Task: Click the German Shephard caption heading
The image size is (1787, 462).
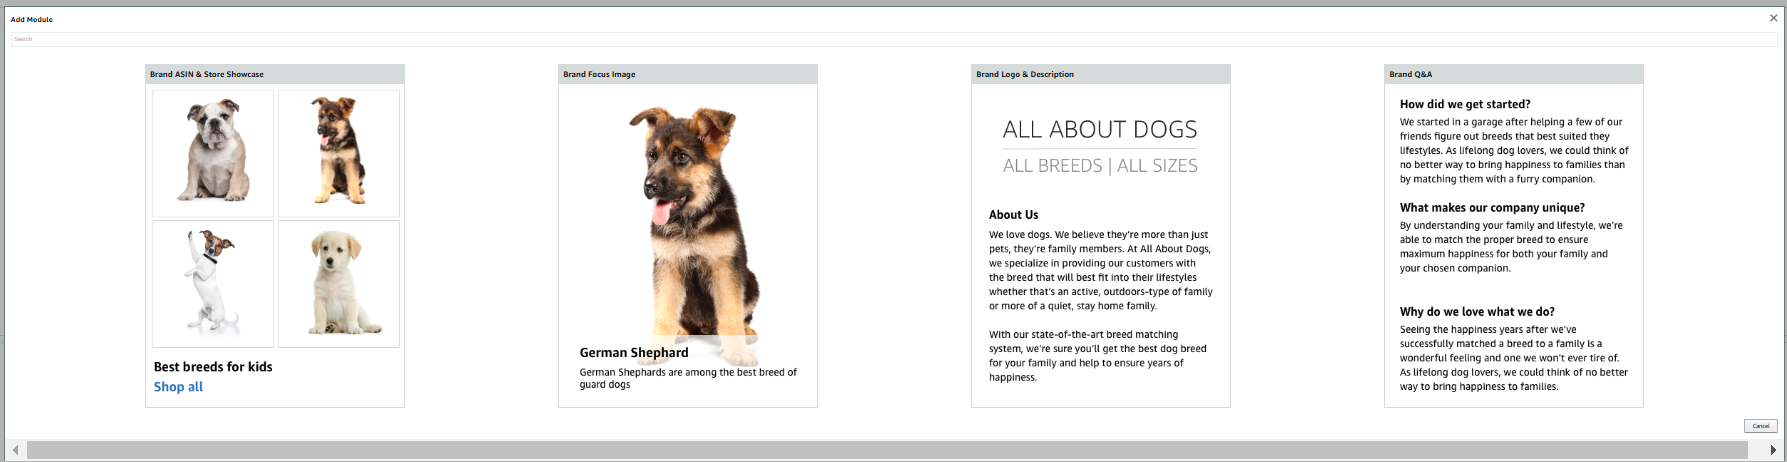Action: (x=634, y=353)
